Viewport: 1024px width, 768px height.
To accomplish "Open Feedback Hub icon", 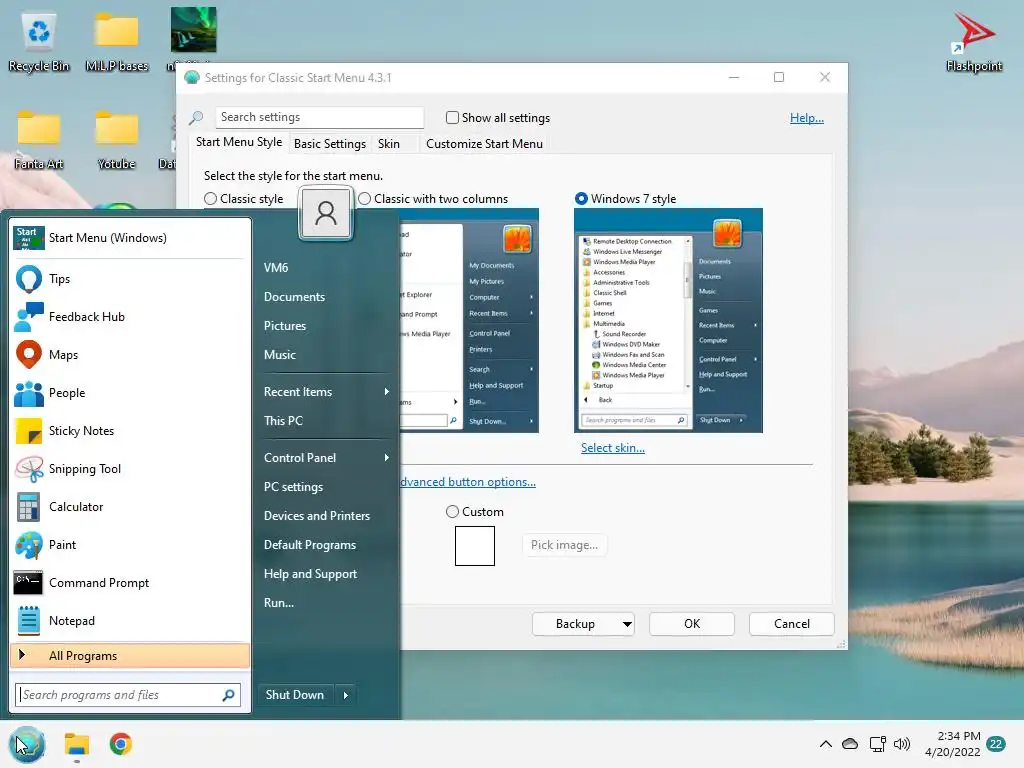I will 29,317.
